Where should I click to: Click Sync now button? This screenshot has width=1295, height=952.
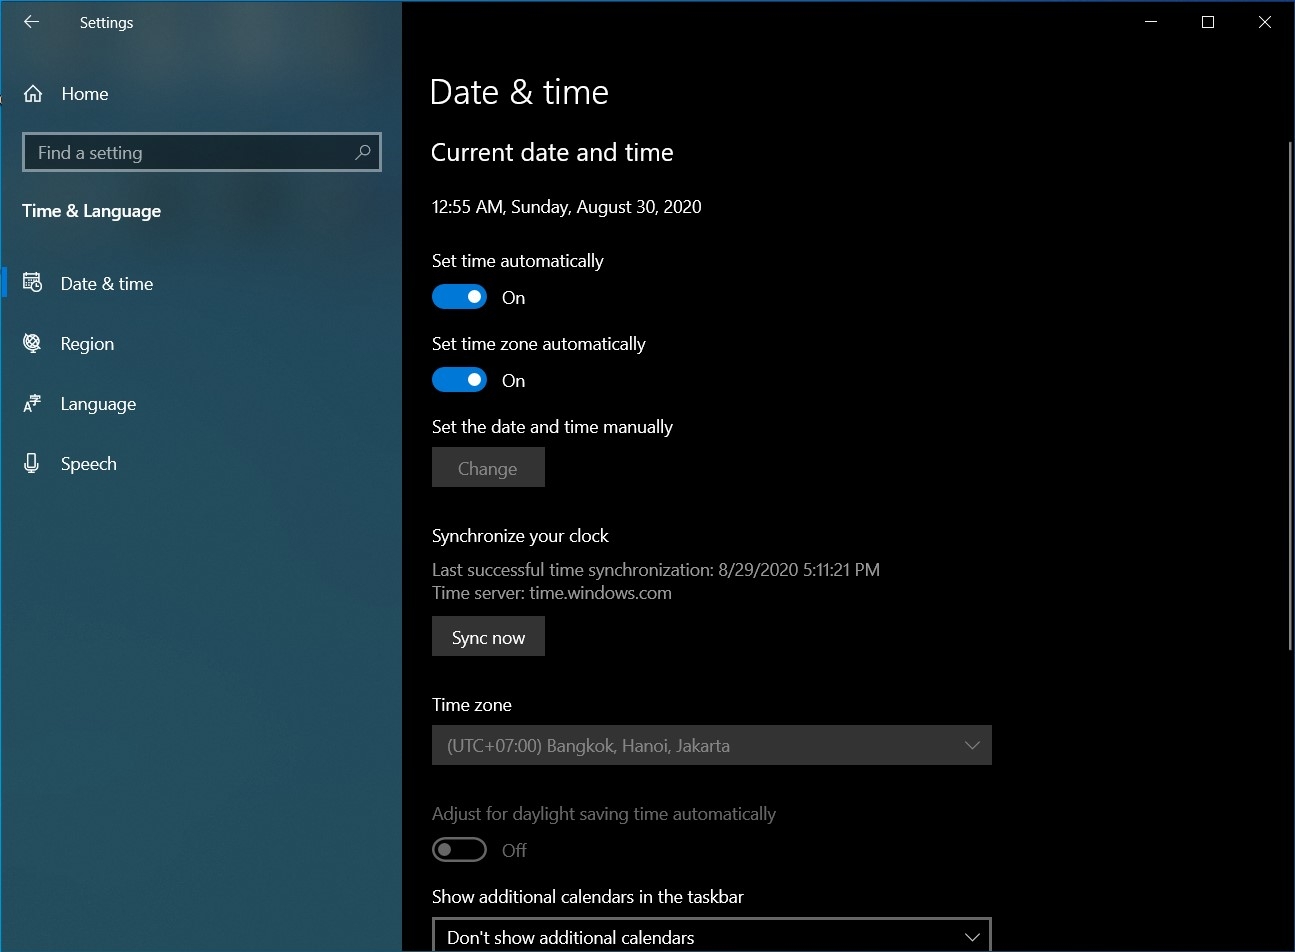488,637
